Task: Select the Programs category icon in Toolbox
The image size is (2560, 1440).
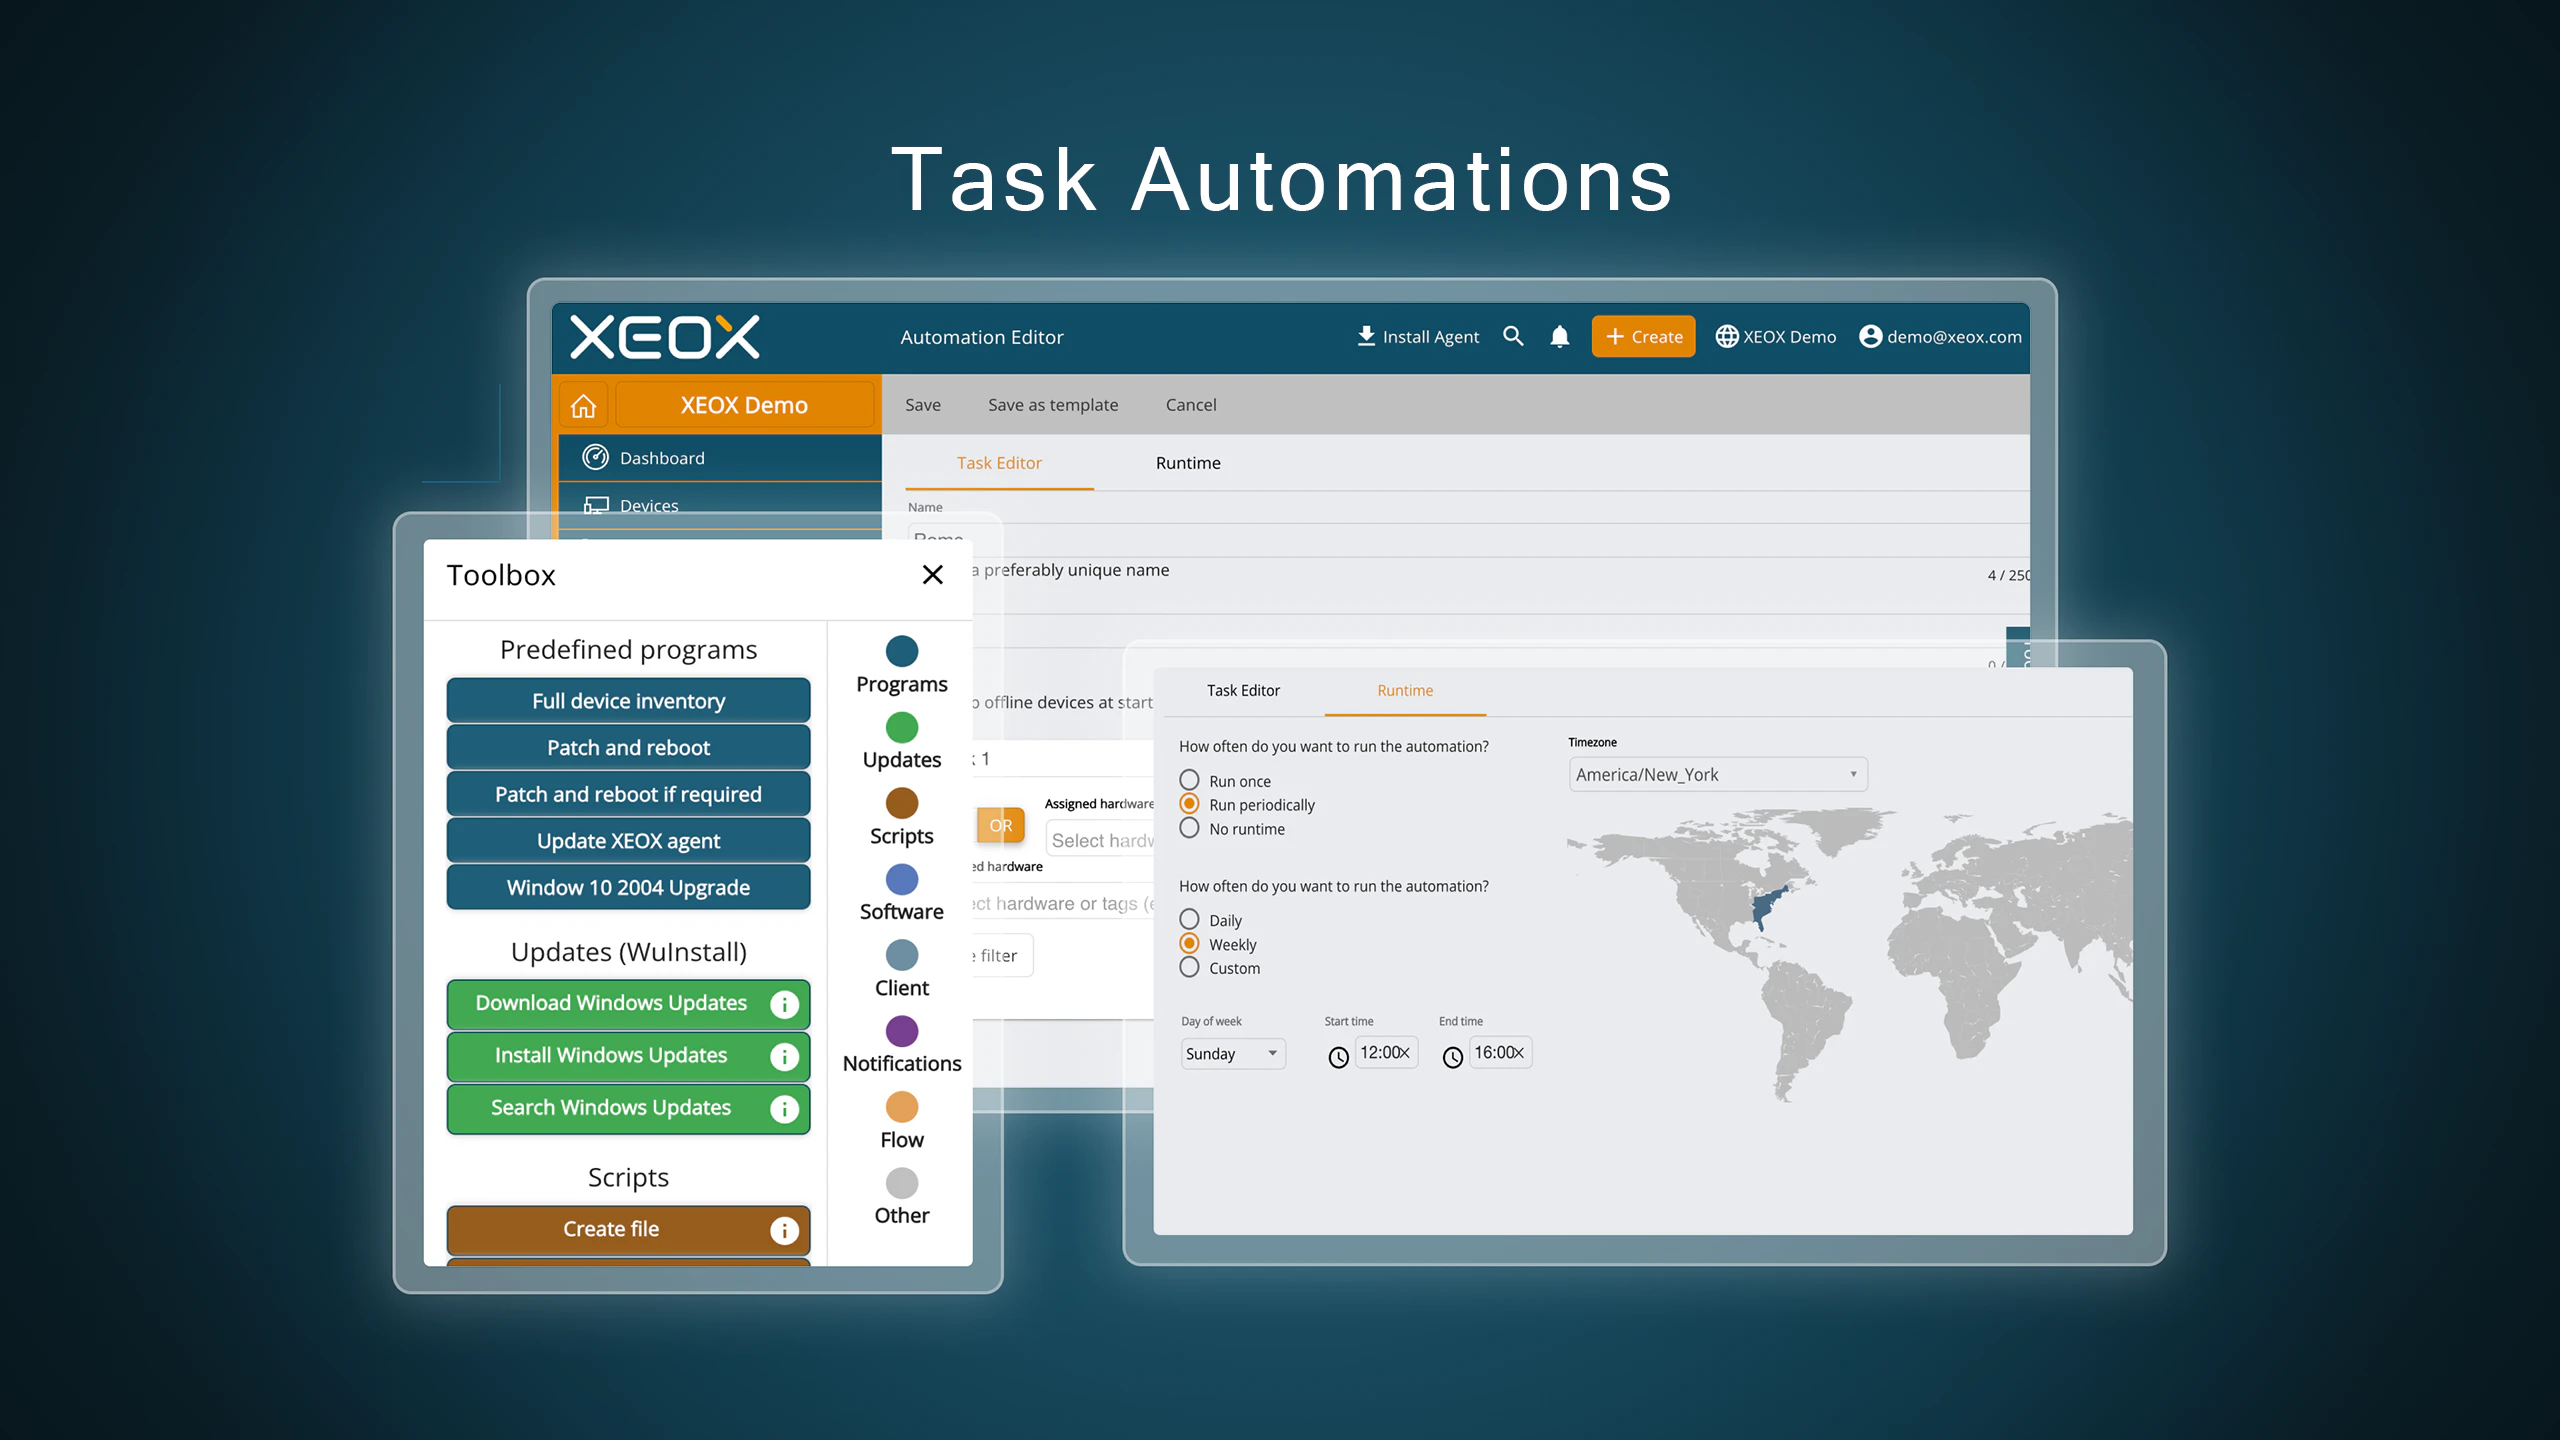Action: pyautogui.click(x=901, y=651)
